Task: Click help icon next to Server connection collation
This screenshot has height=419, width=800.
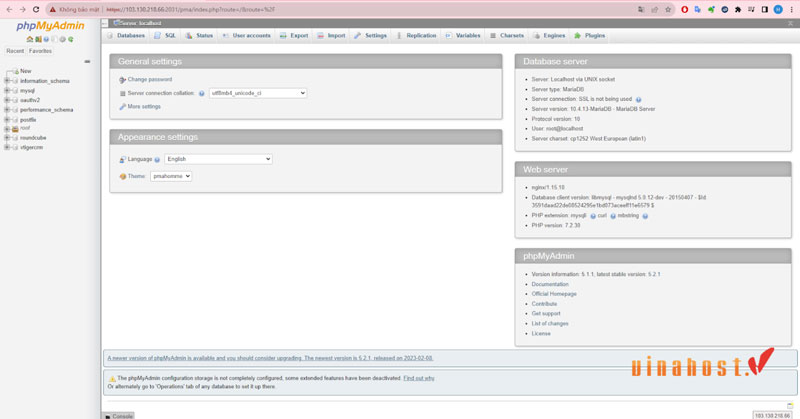Action: click(202, 94)
